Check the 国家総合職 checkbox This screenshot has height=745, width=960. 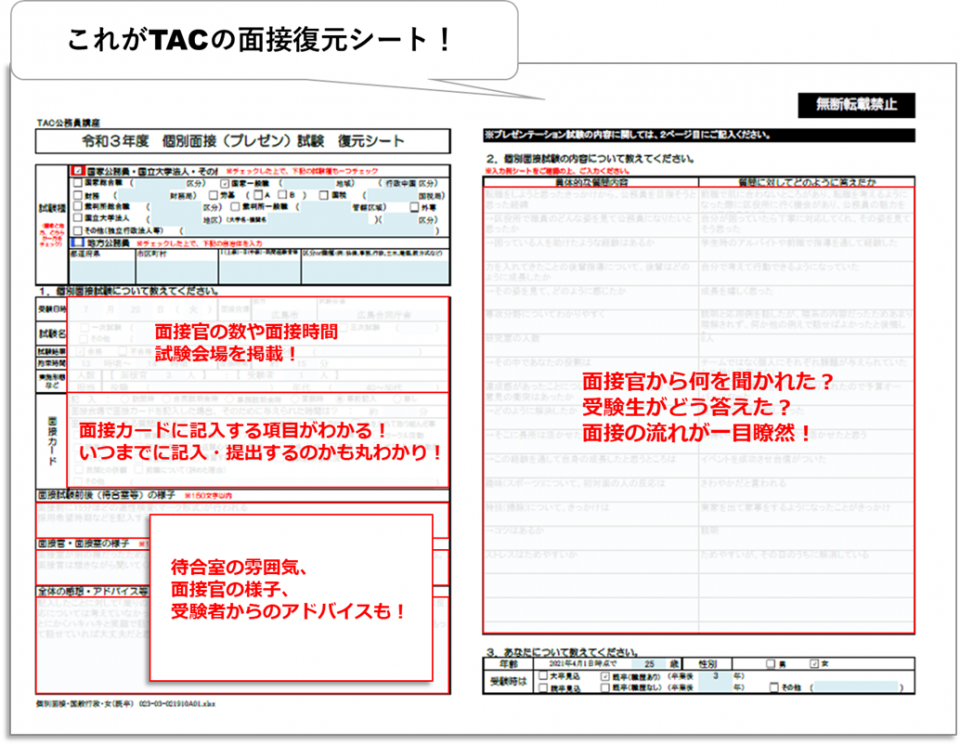78,183
